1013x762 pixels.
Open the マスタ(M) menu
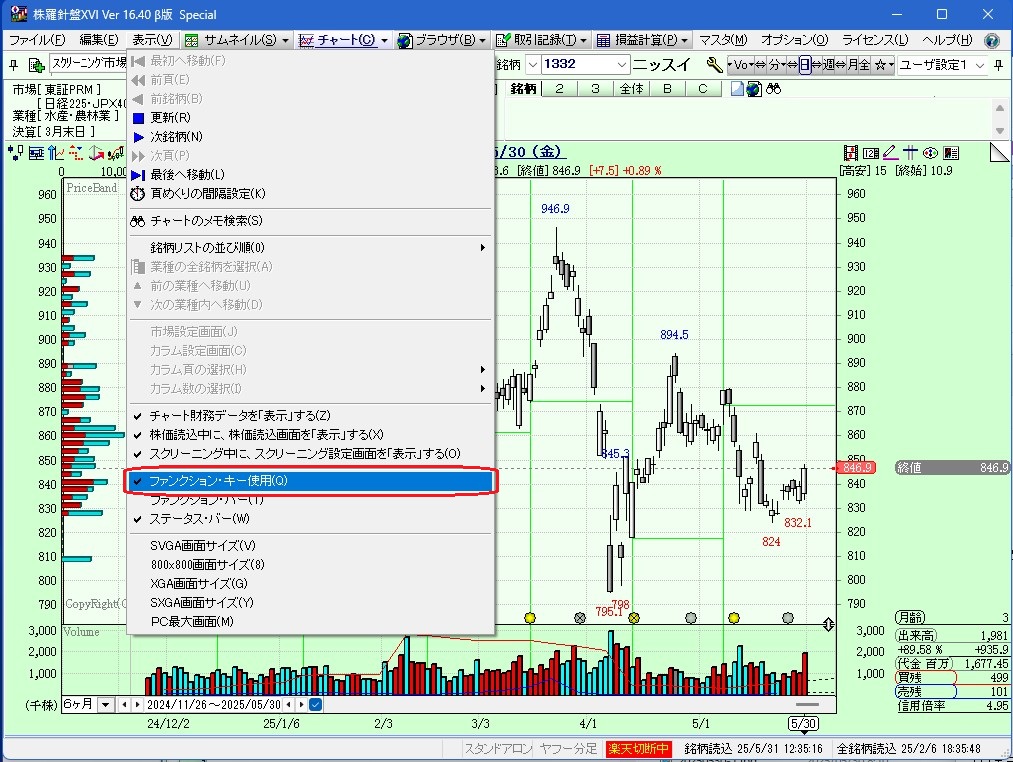click(x=723, y=40)
